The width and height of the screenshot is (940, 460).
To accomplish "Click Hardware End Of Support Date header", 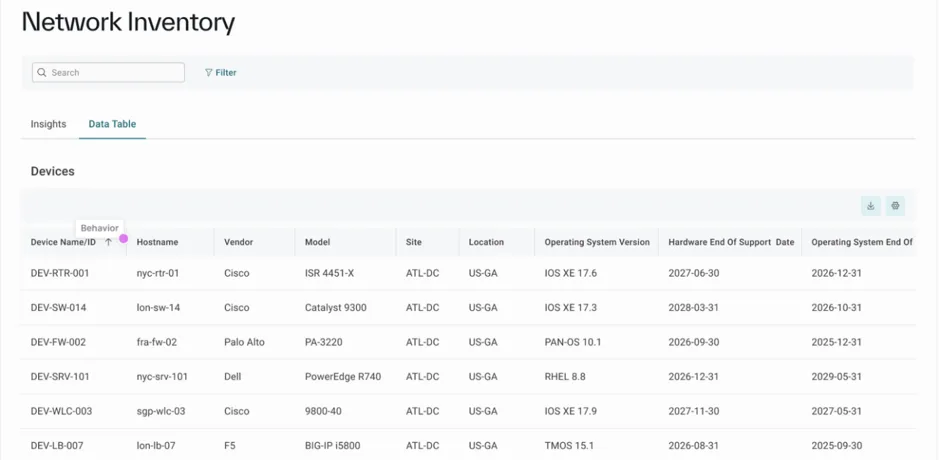I will (x=731, y=242).
